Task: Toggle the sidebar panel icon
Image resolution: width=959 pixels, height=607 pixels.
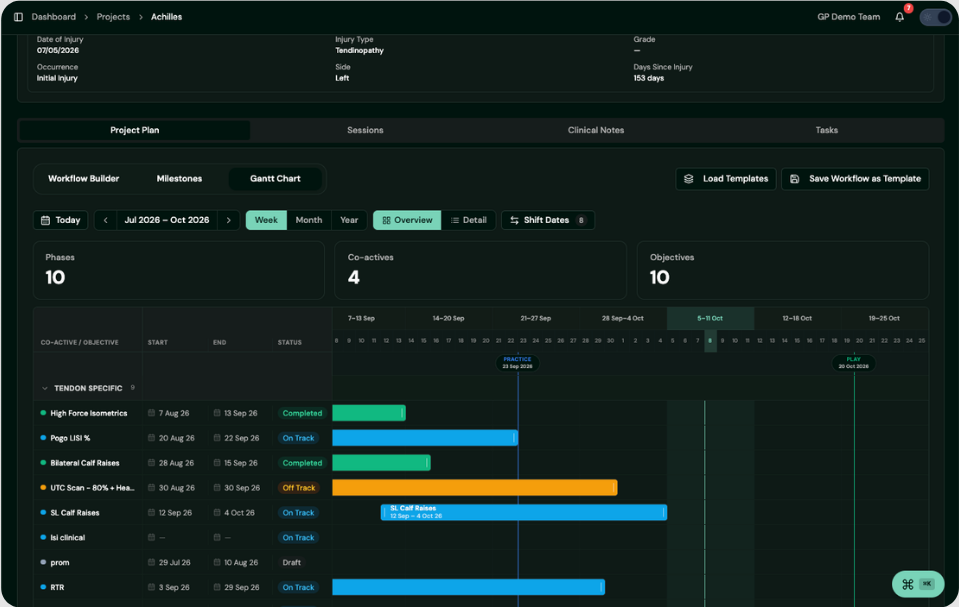Action: [18, 17]
